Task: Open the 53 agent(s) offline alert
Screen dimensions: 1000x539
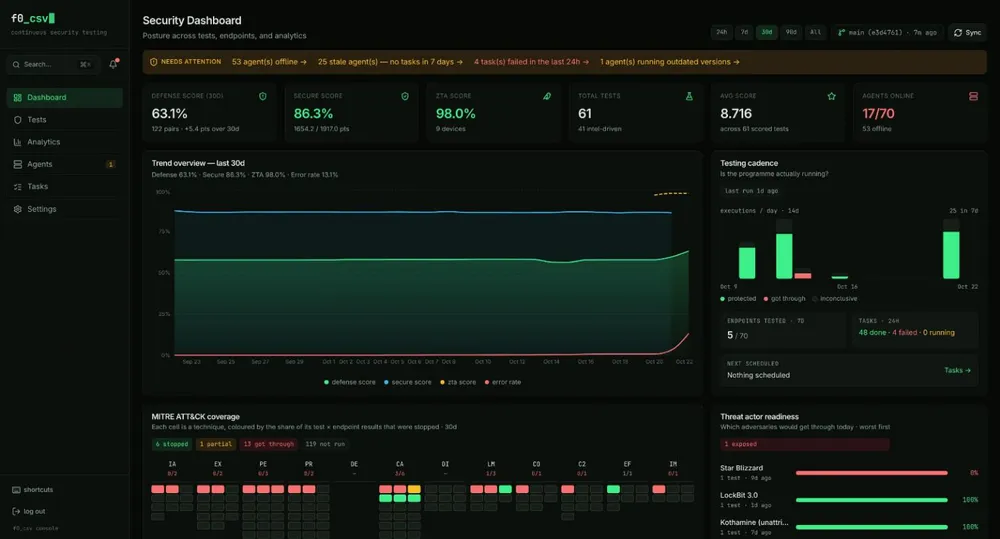Action: [x=269, y=62]
